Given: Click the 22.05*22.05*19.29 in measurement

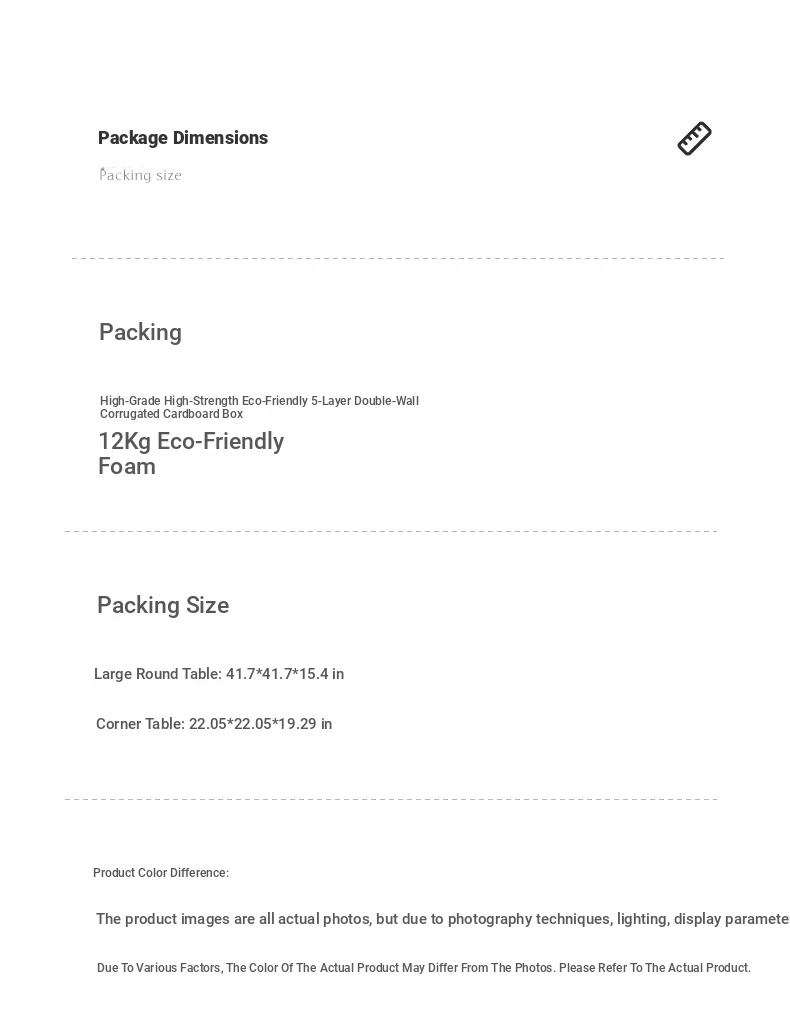Looking at the screenshot, I should pos(260,724).
